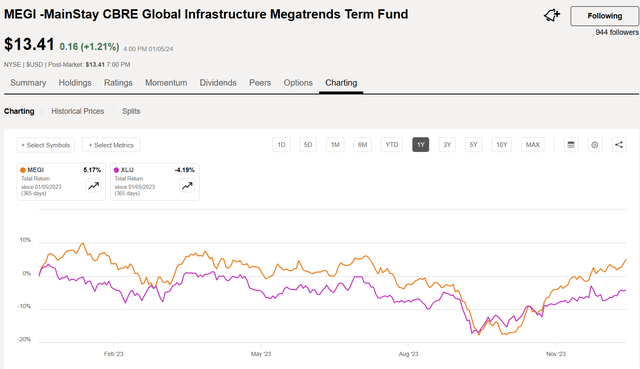Click the XLU trend arrow icon

point(187,186)
